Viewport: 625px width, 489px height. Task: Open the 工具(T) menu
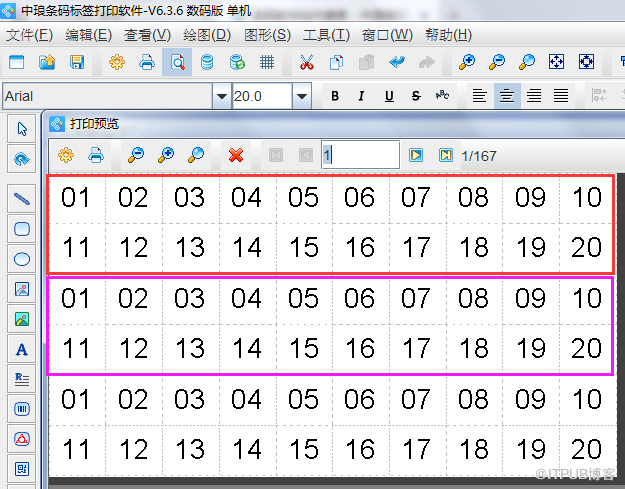pos(326,35)
